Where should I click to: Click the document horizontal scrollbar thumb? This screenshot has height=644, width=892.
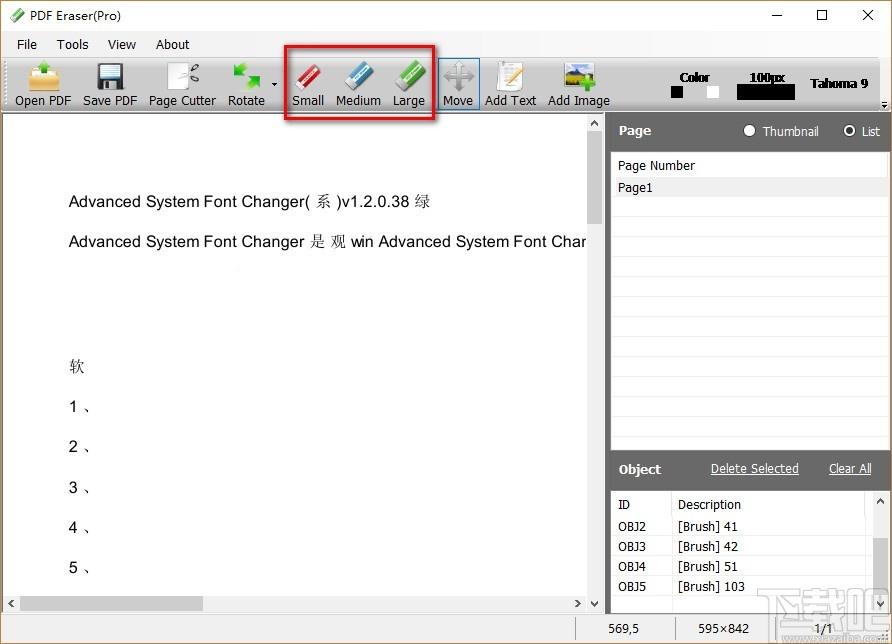(x=112, y=603)
